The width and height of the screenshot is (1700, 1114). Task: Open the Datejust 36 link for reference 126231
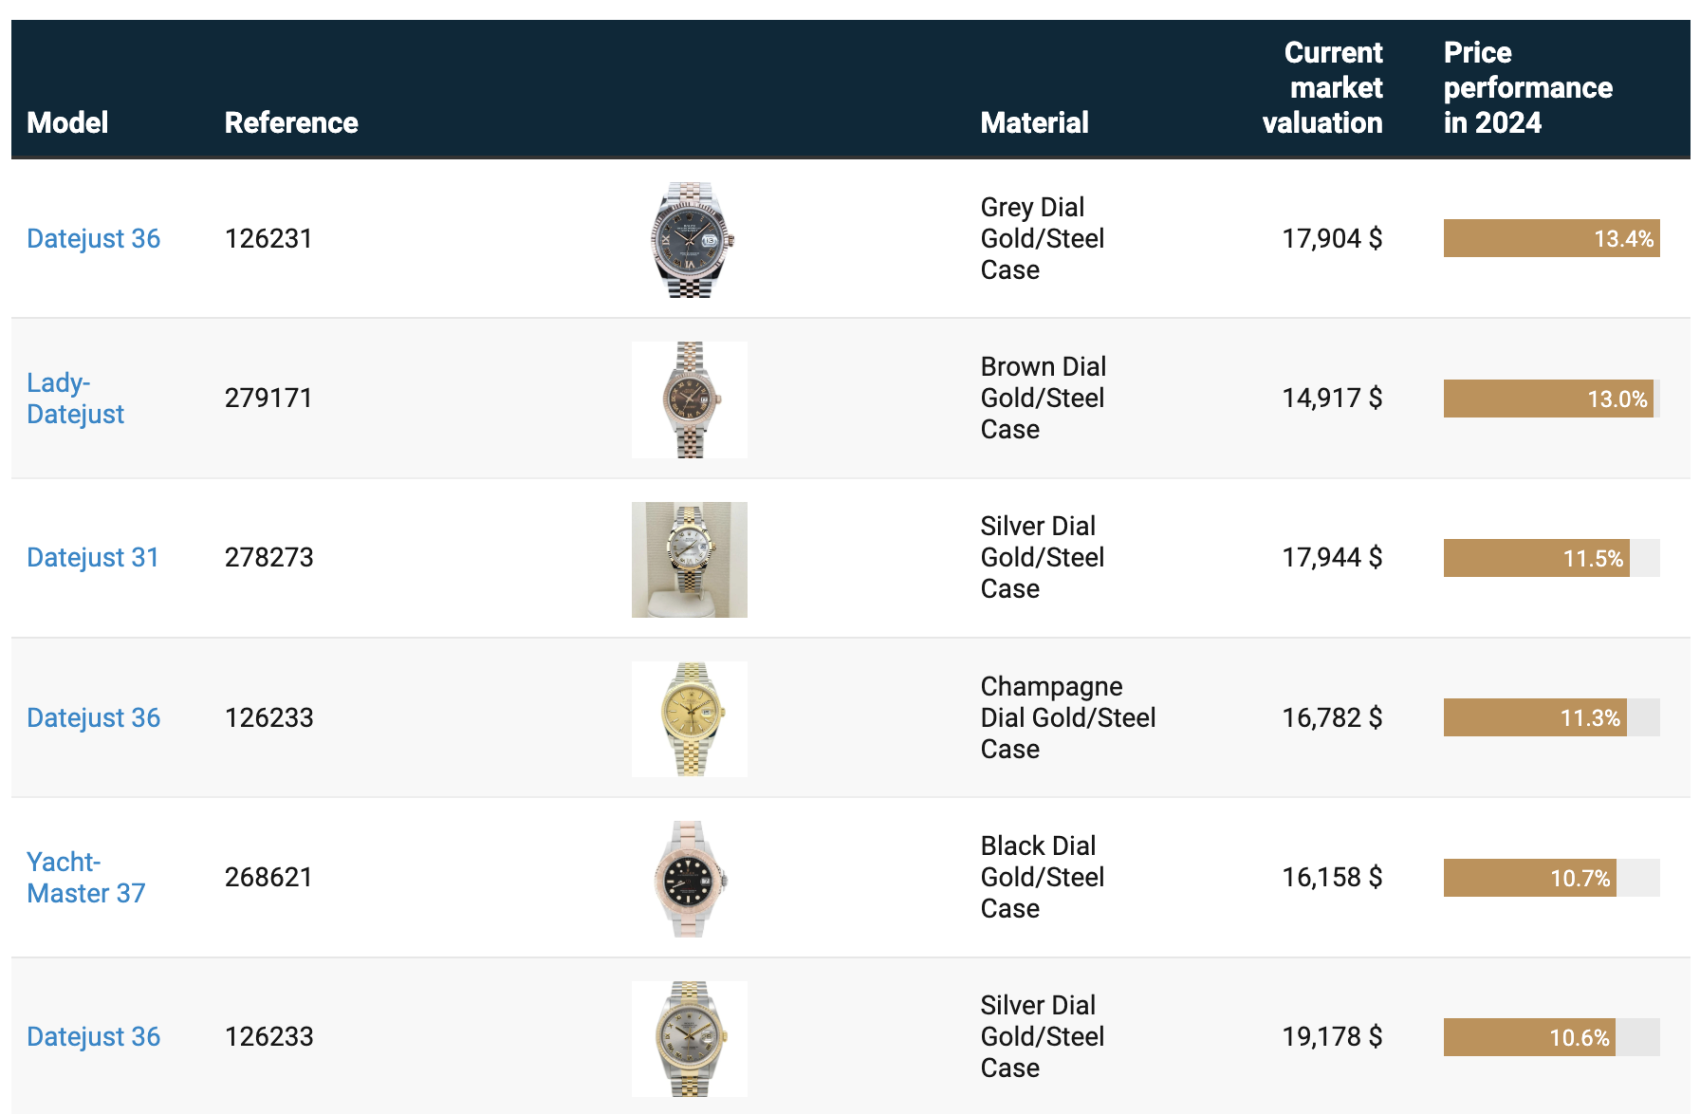click(93, 239)
